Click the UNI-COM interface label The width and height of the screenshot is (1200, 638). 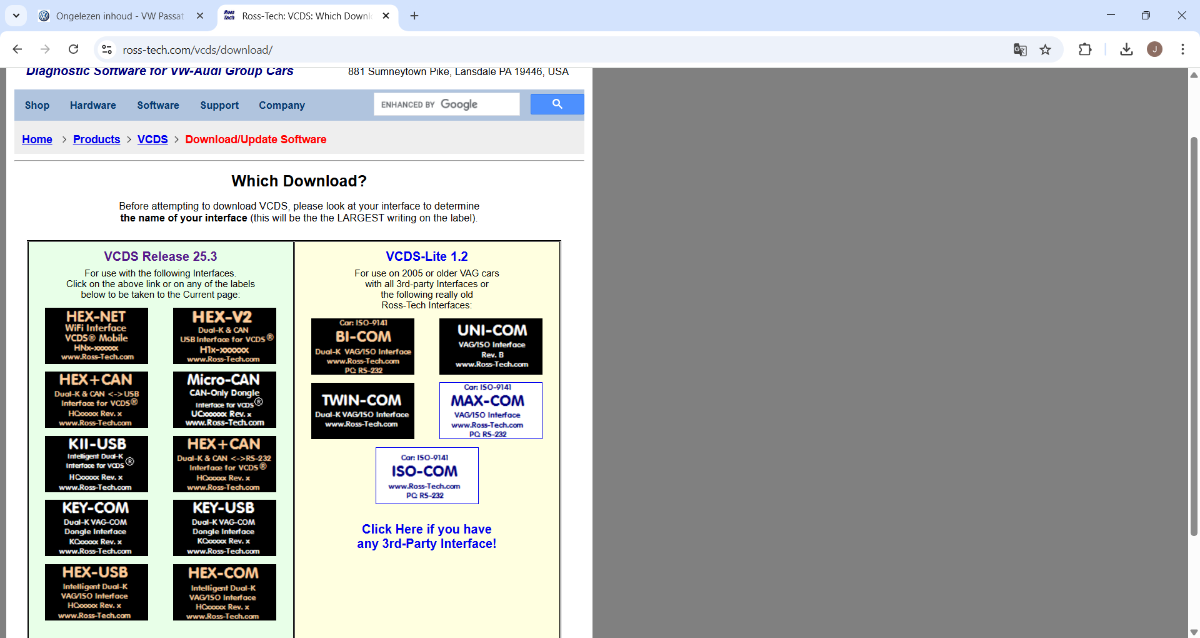(491, 346)
